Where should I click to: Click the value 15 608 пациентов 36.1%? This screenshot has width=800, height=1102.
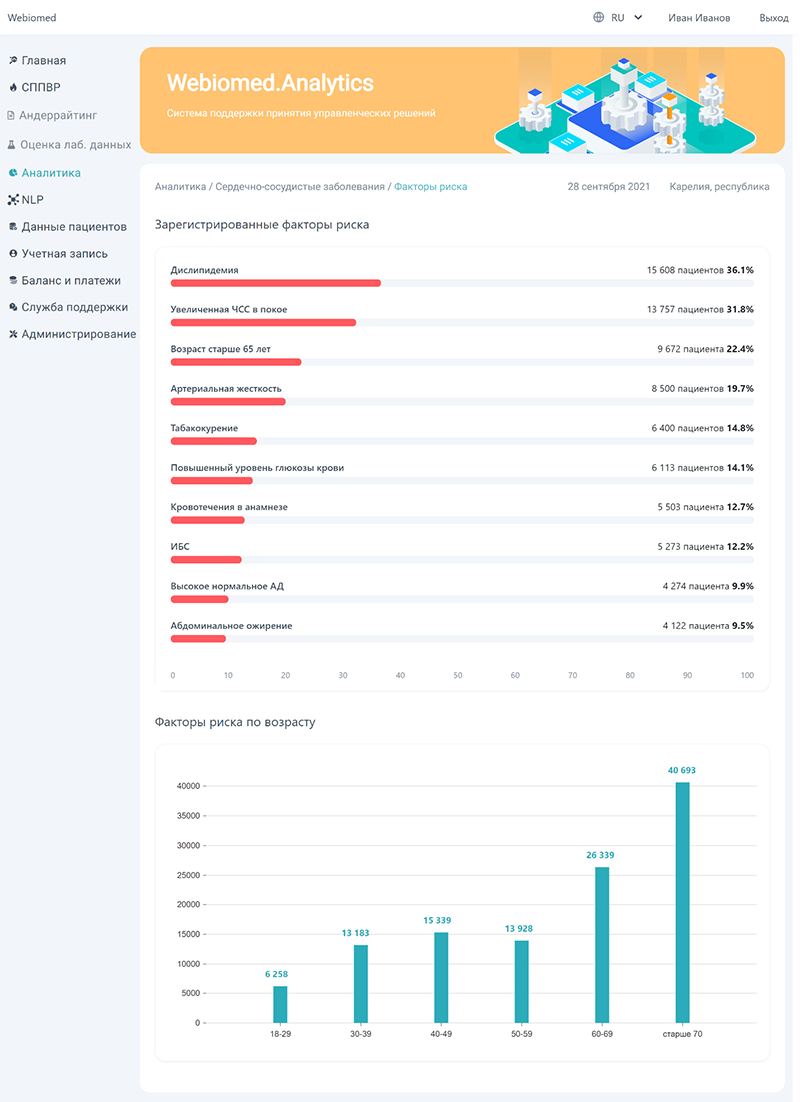coord(700,270)
